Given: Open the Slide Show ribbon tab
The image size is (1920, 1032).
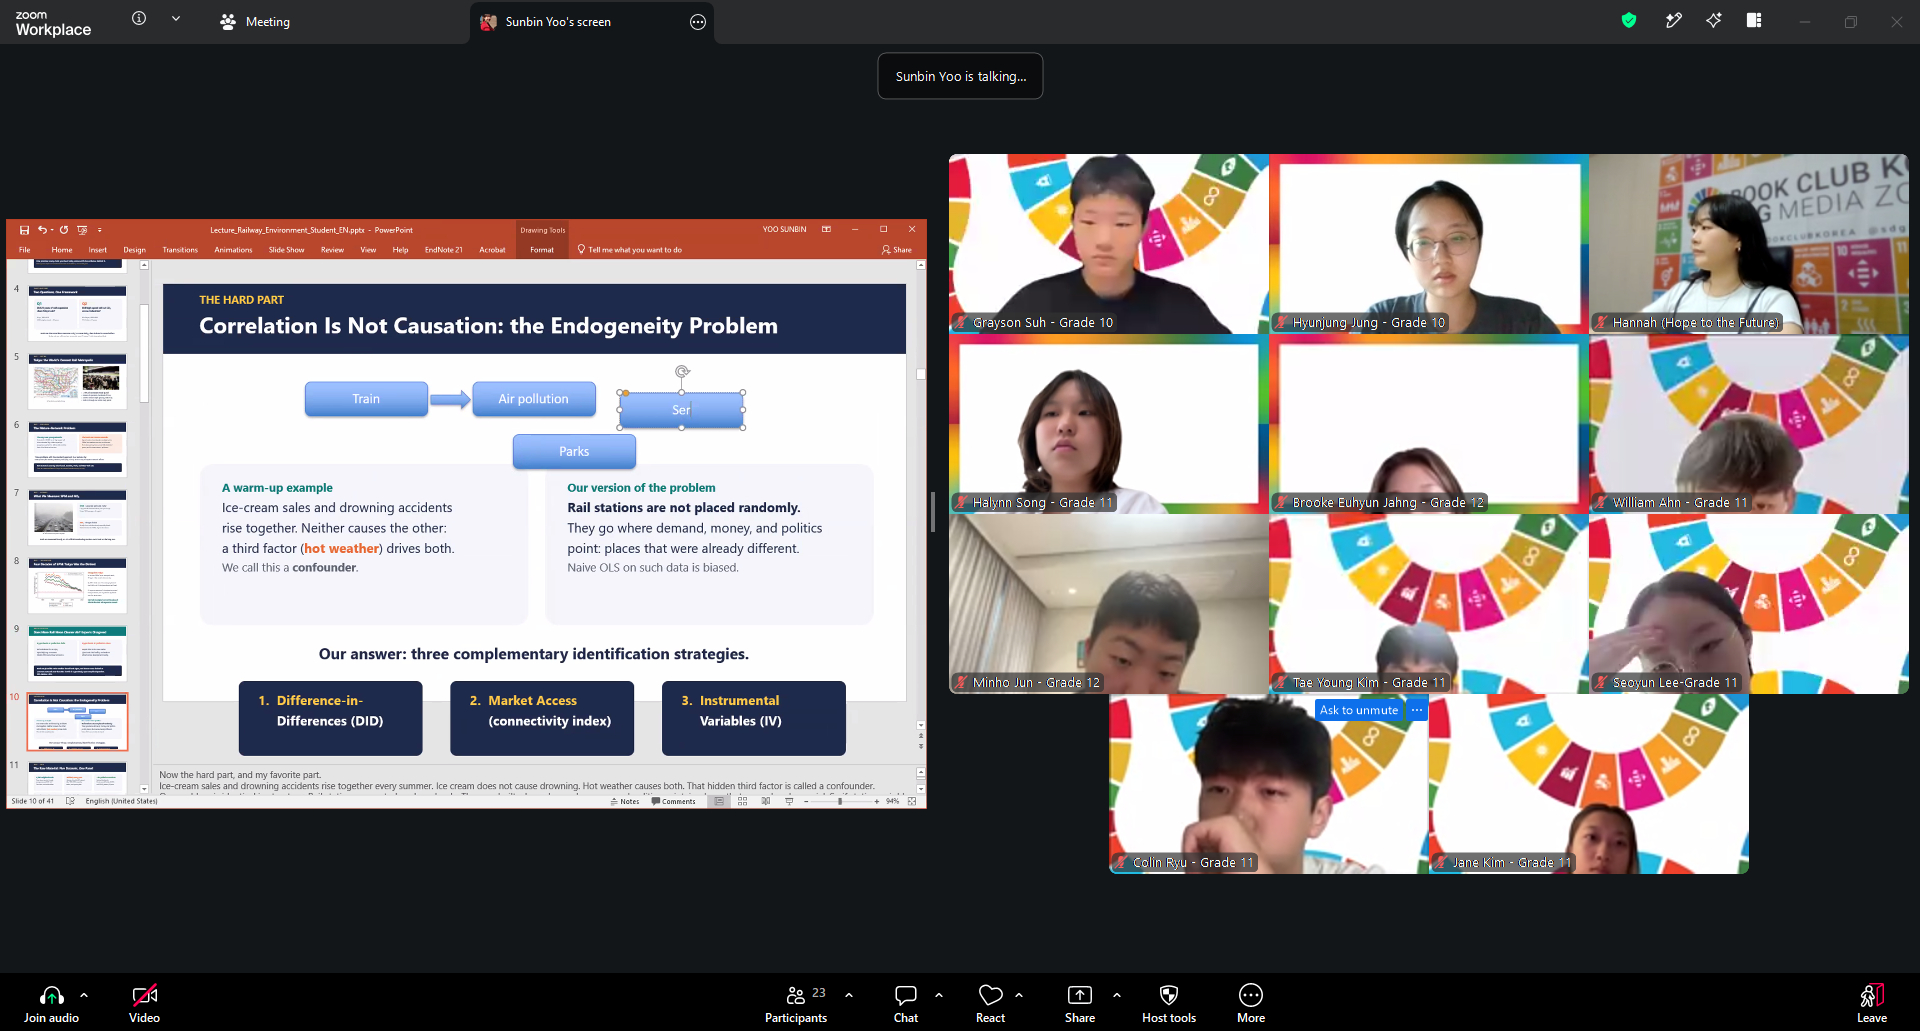Looking at the screenshot, I should click(x=286, y=250).
